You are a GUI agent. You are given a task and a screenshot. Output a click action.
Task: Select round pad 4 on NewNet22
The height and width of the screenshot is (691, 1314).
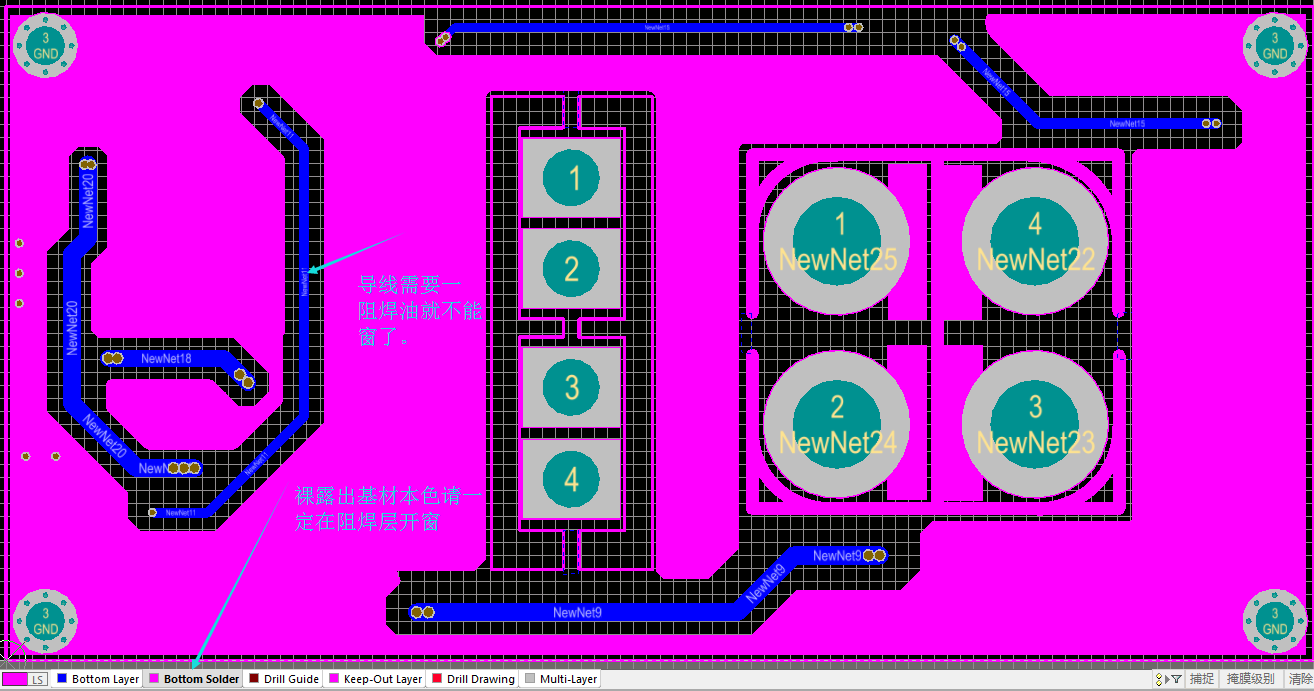pyautogui.click(x=1035, y=241)
